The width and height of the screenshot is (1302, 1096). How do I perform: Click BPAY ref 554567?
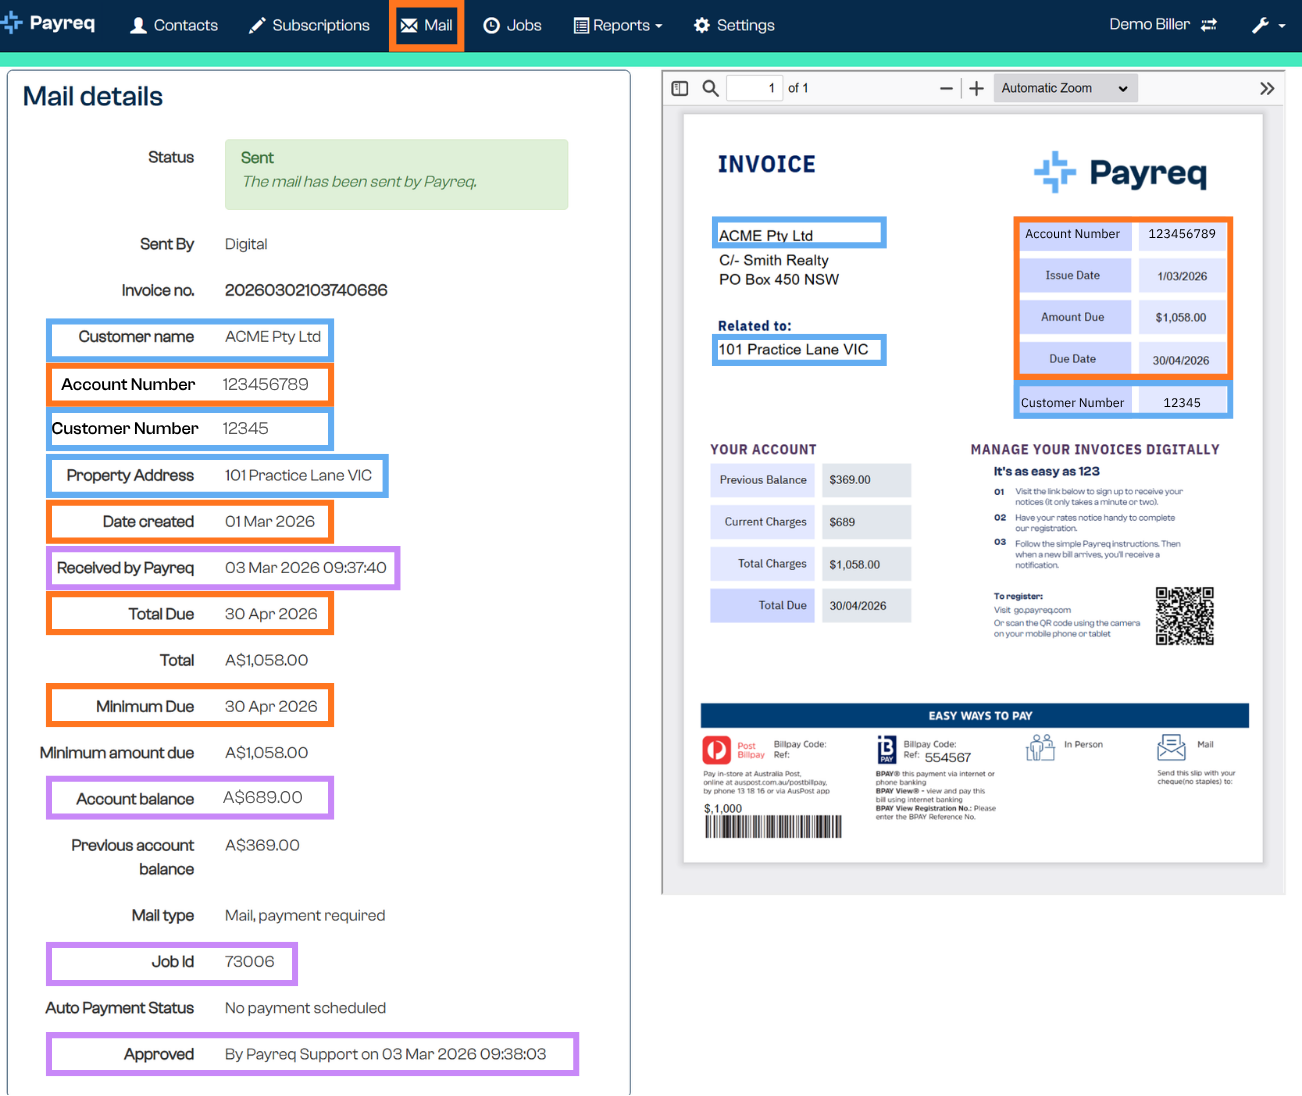(x=948, y=757)
